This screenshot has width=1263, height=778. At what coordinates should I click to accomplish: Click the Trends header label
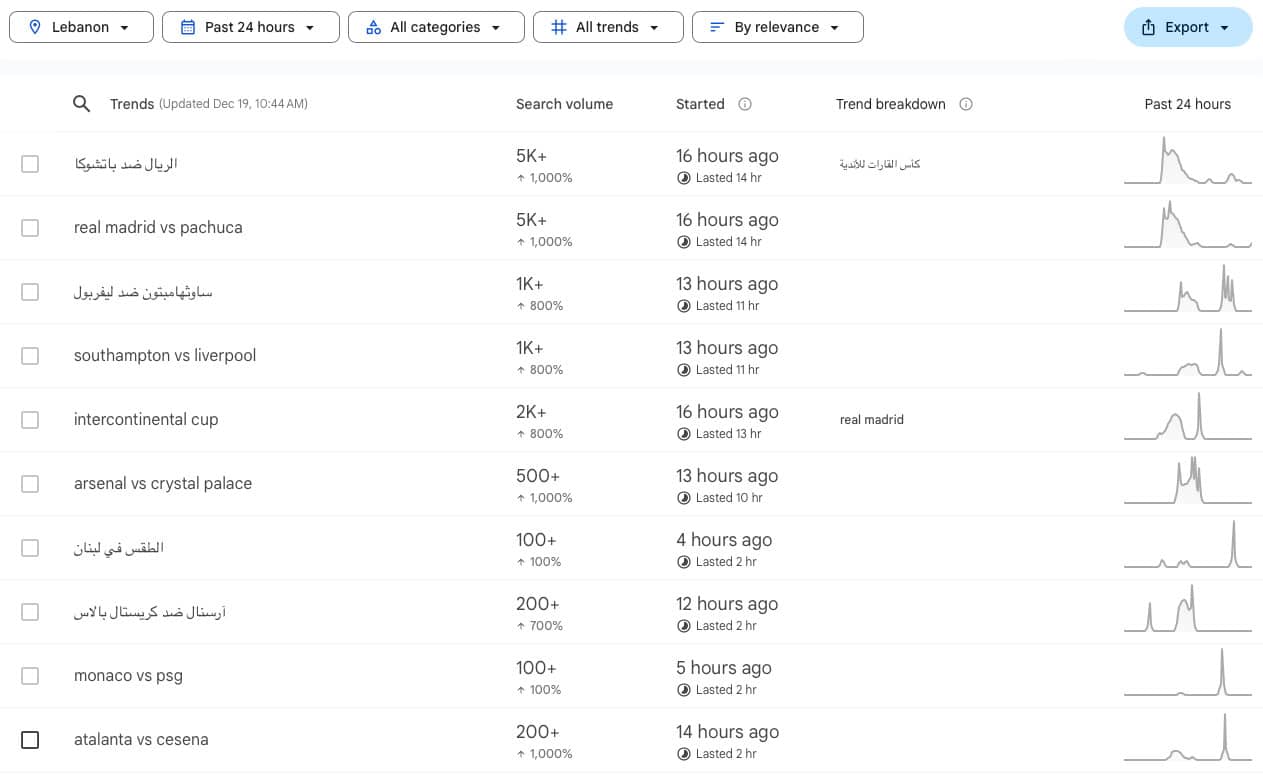[132, 104]
